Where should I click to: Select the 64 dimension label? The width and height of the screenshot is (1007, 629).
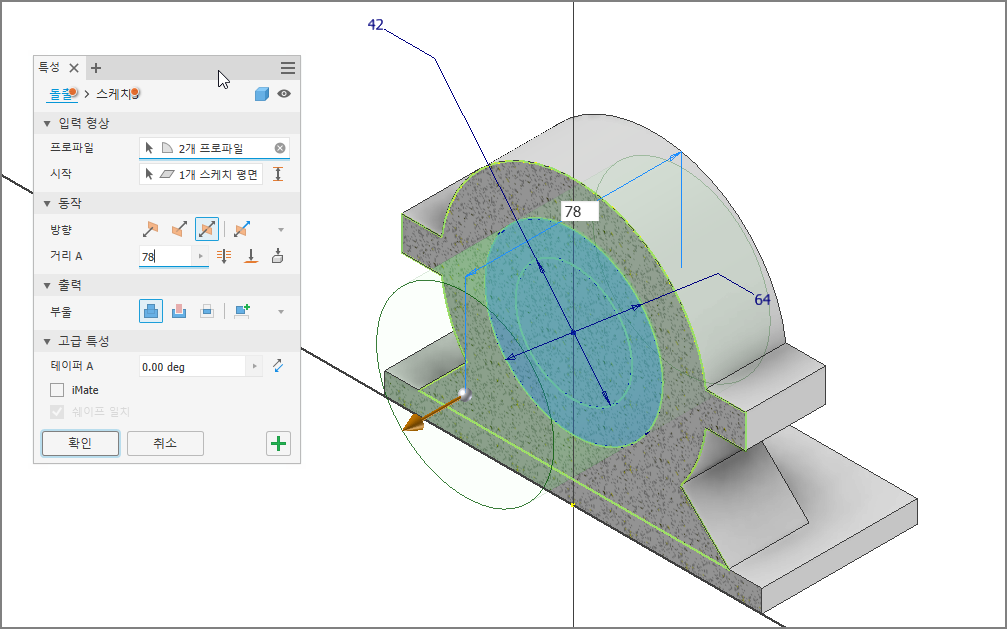pos(762,299)
